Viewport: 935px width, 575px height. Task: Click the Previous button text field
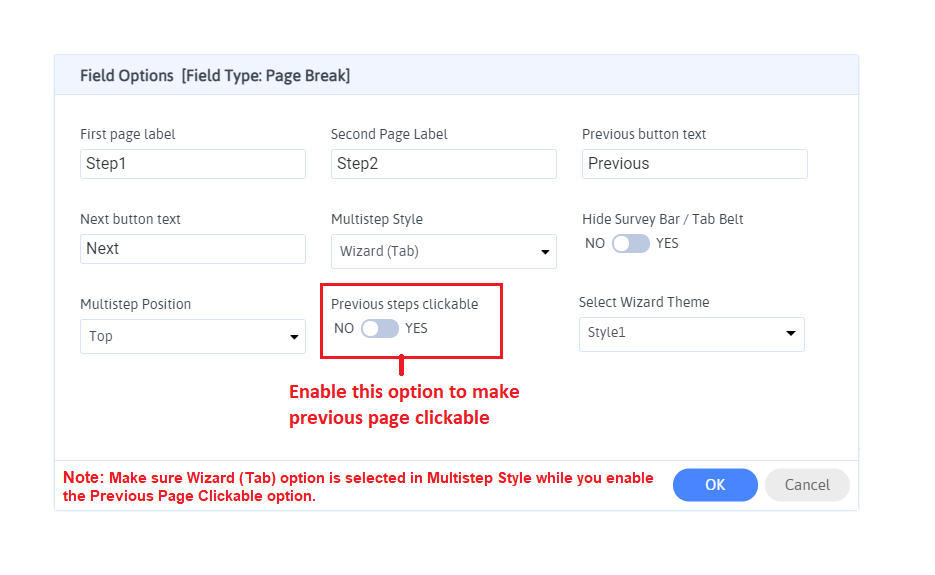(694, 164)
